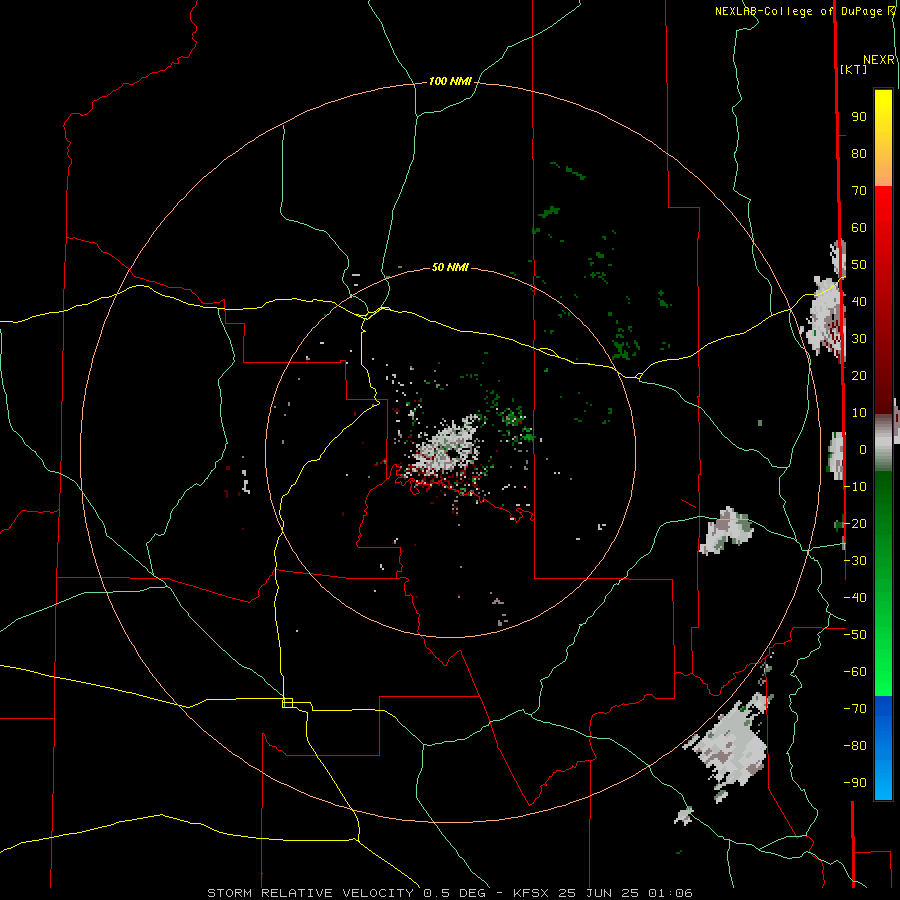Select the -10 knot scale label
The image size is (900, 900).
(x=855, y=487)
